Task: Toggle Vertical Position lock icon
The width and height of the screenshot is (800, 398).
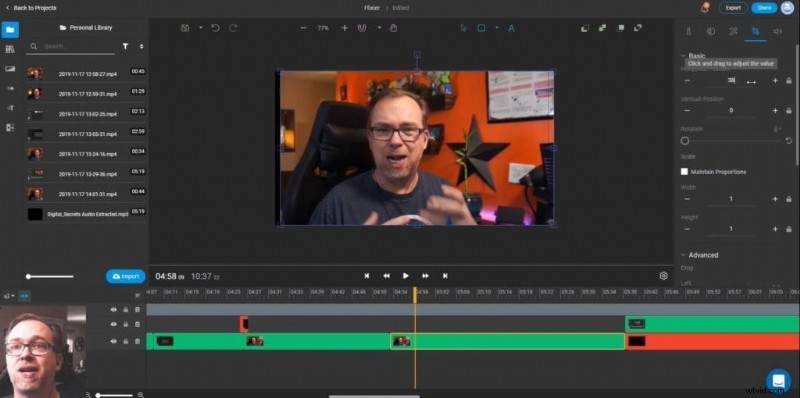Action: tap(789, 110)
